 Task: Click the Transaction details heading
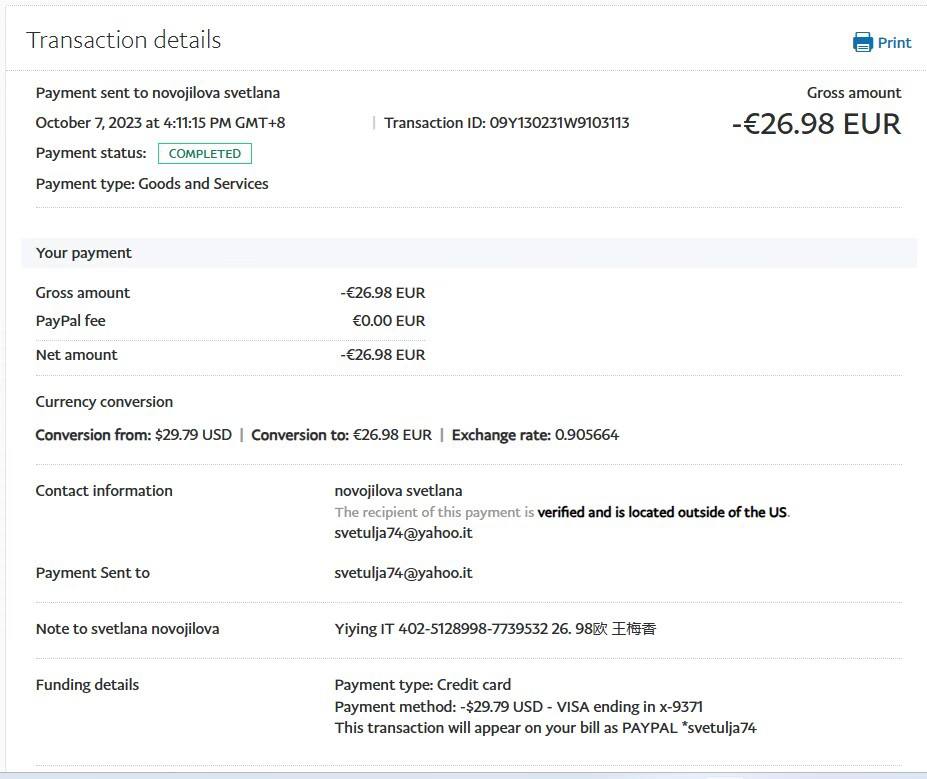(124, 40)
